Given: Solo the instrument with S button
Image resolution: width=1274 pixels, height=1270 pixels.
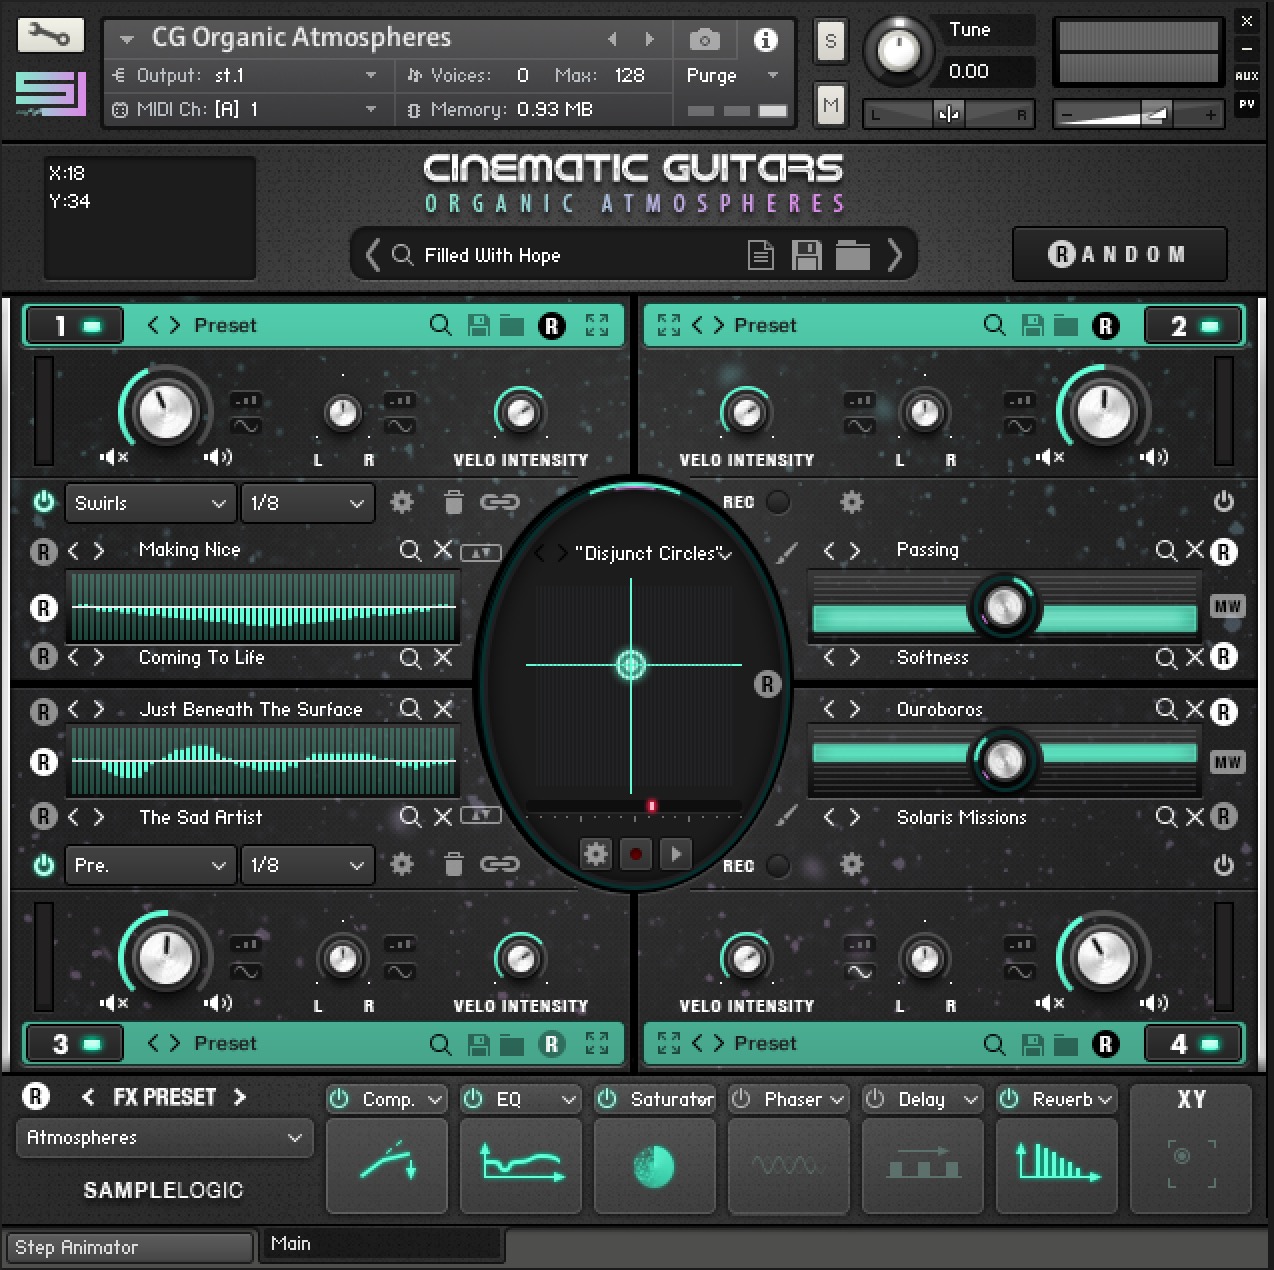Looking at the screenshot, I should (x=830, y=41).
